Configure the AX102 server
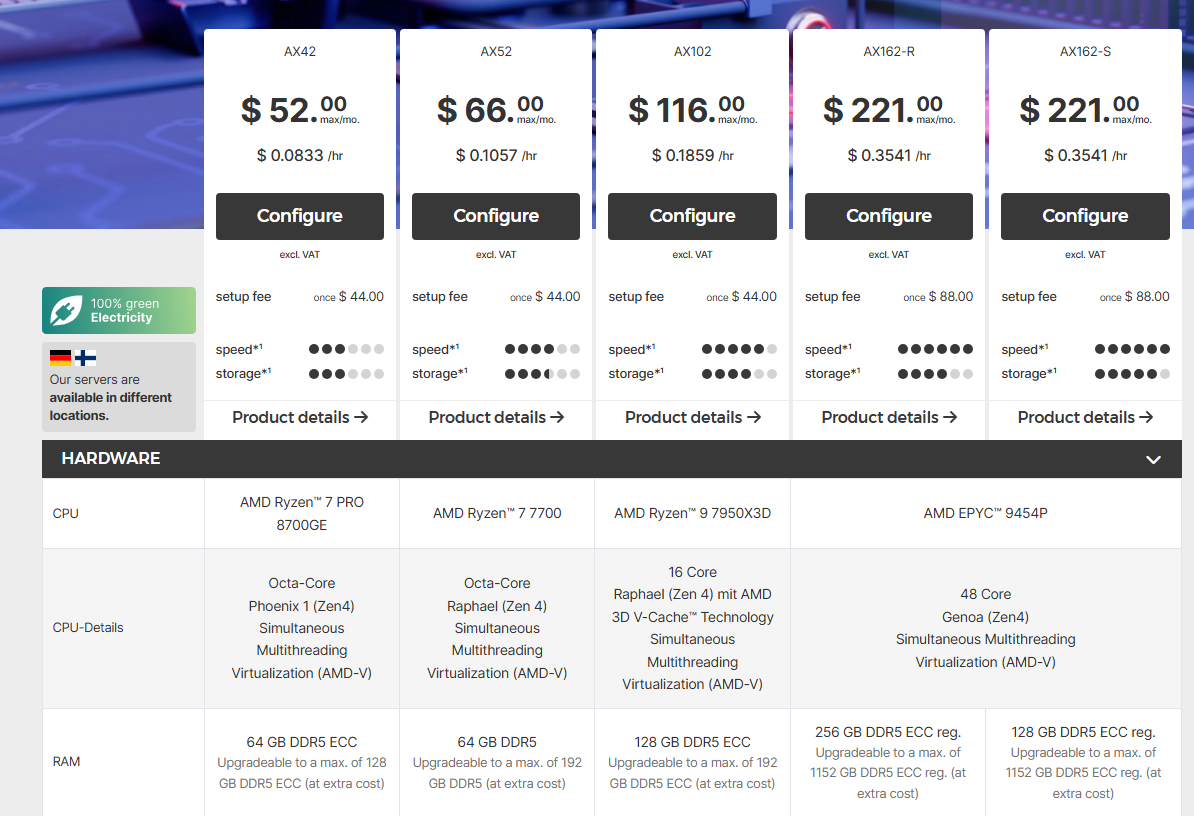 pos(692,216)
